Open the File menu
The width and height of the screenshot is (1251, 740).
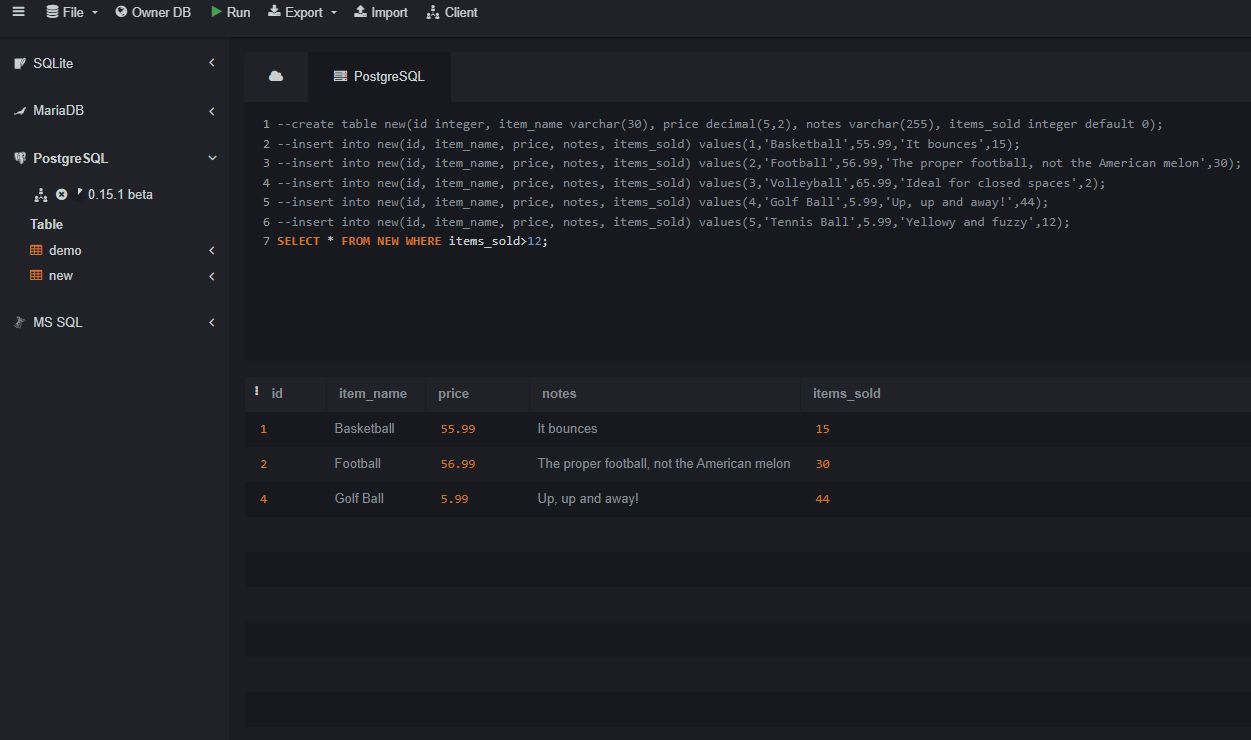(72, 12)
